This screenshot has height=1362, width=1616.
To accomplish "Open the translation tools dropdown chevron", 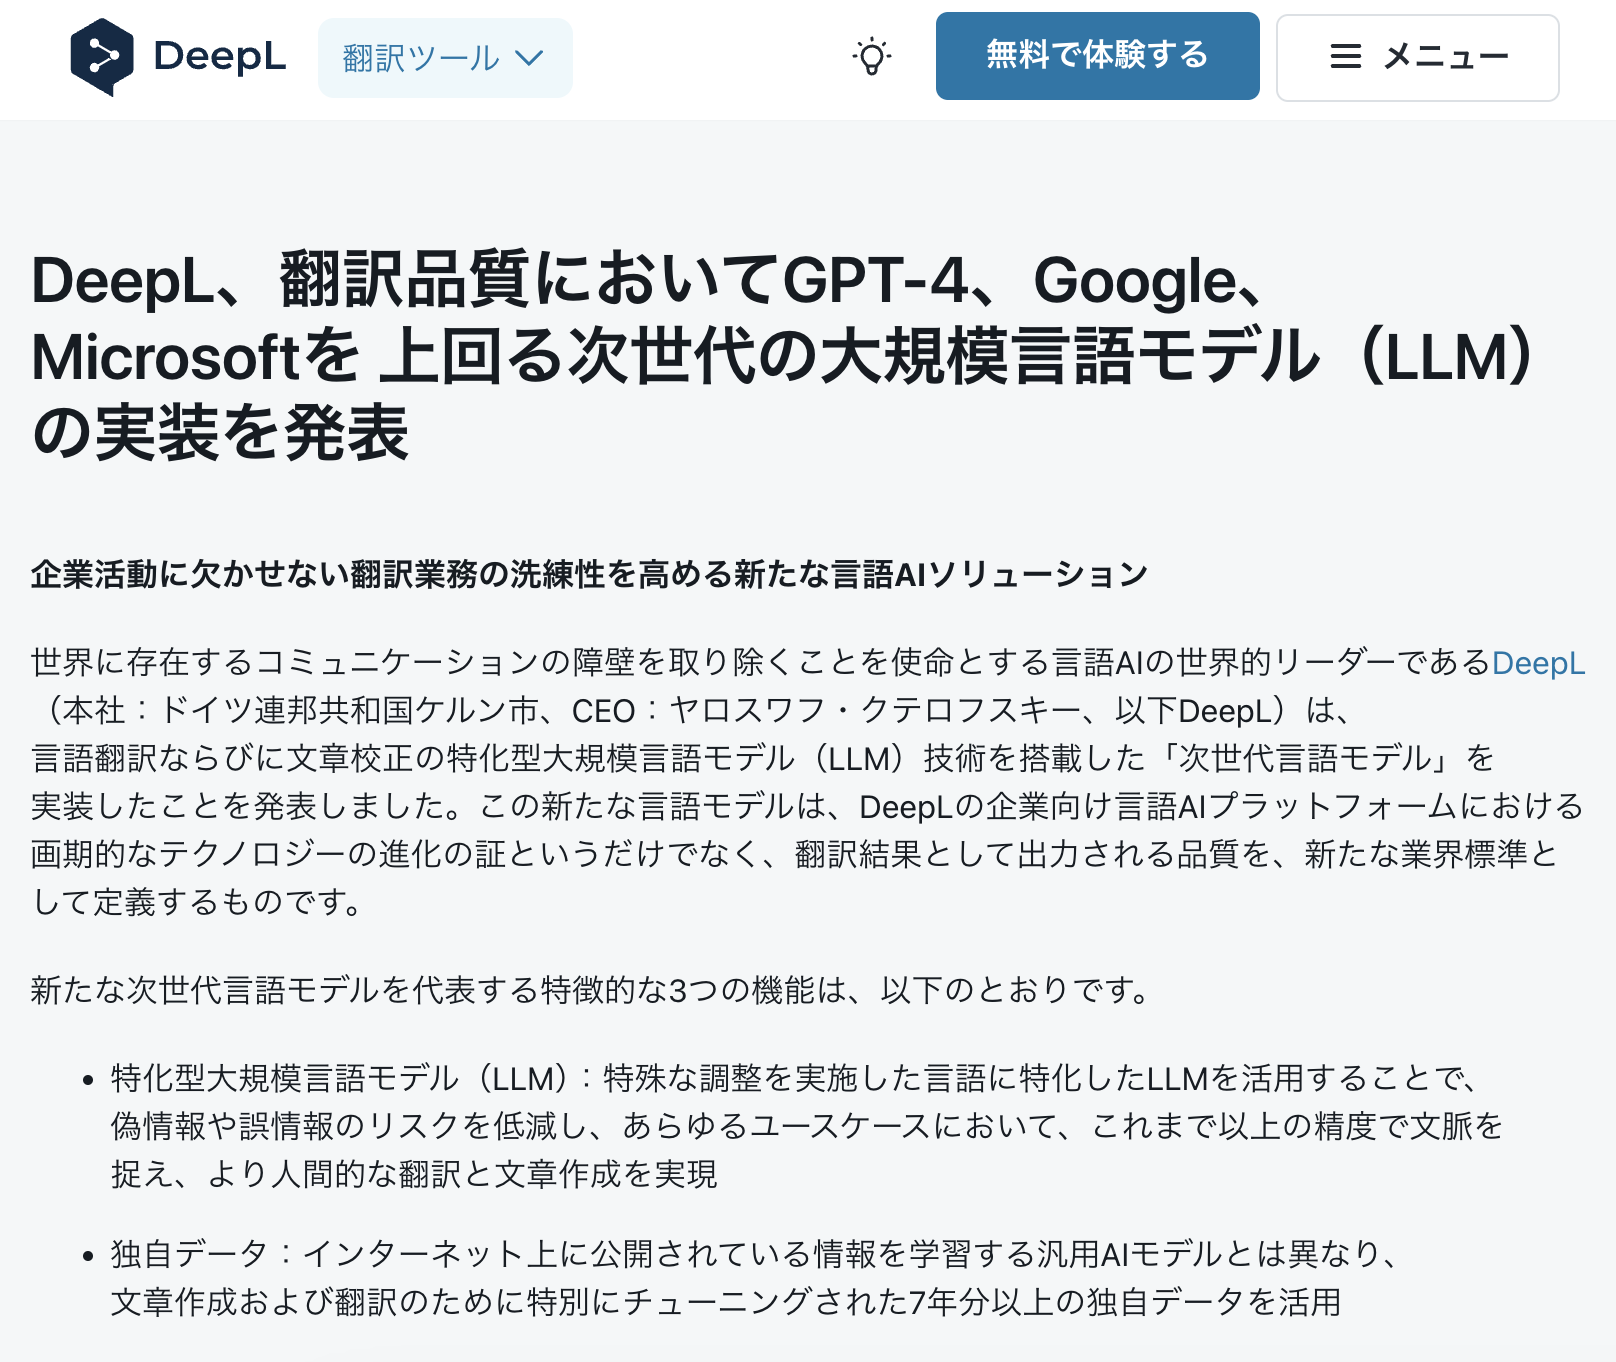I will [531, 57].
